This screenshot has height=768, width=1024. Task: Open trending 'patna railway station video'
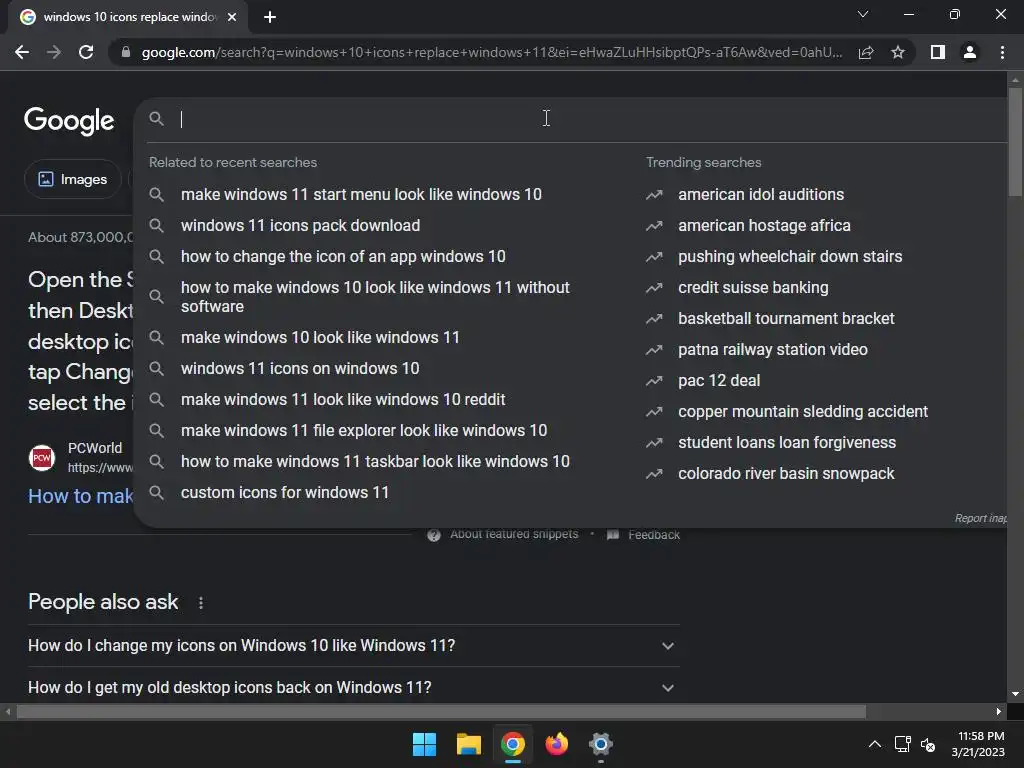[773, 349]
